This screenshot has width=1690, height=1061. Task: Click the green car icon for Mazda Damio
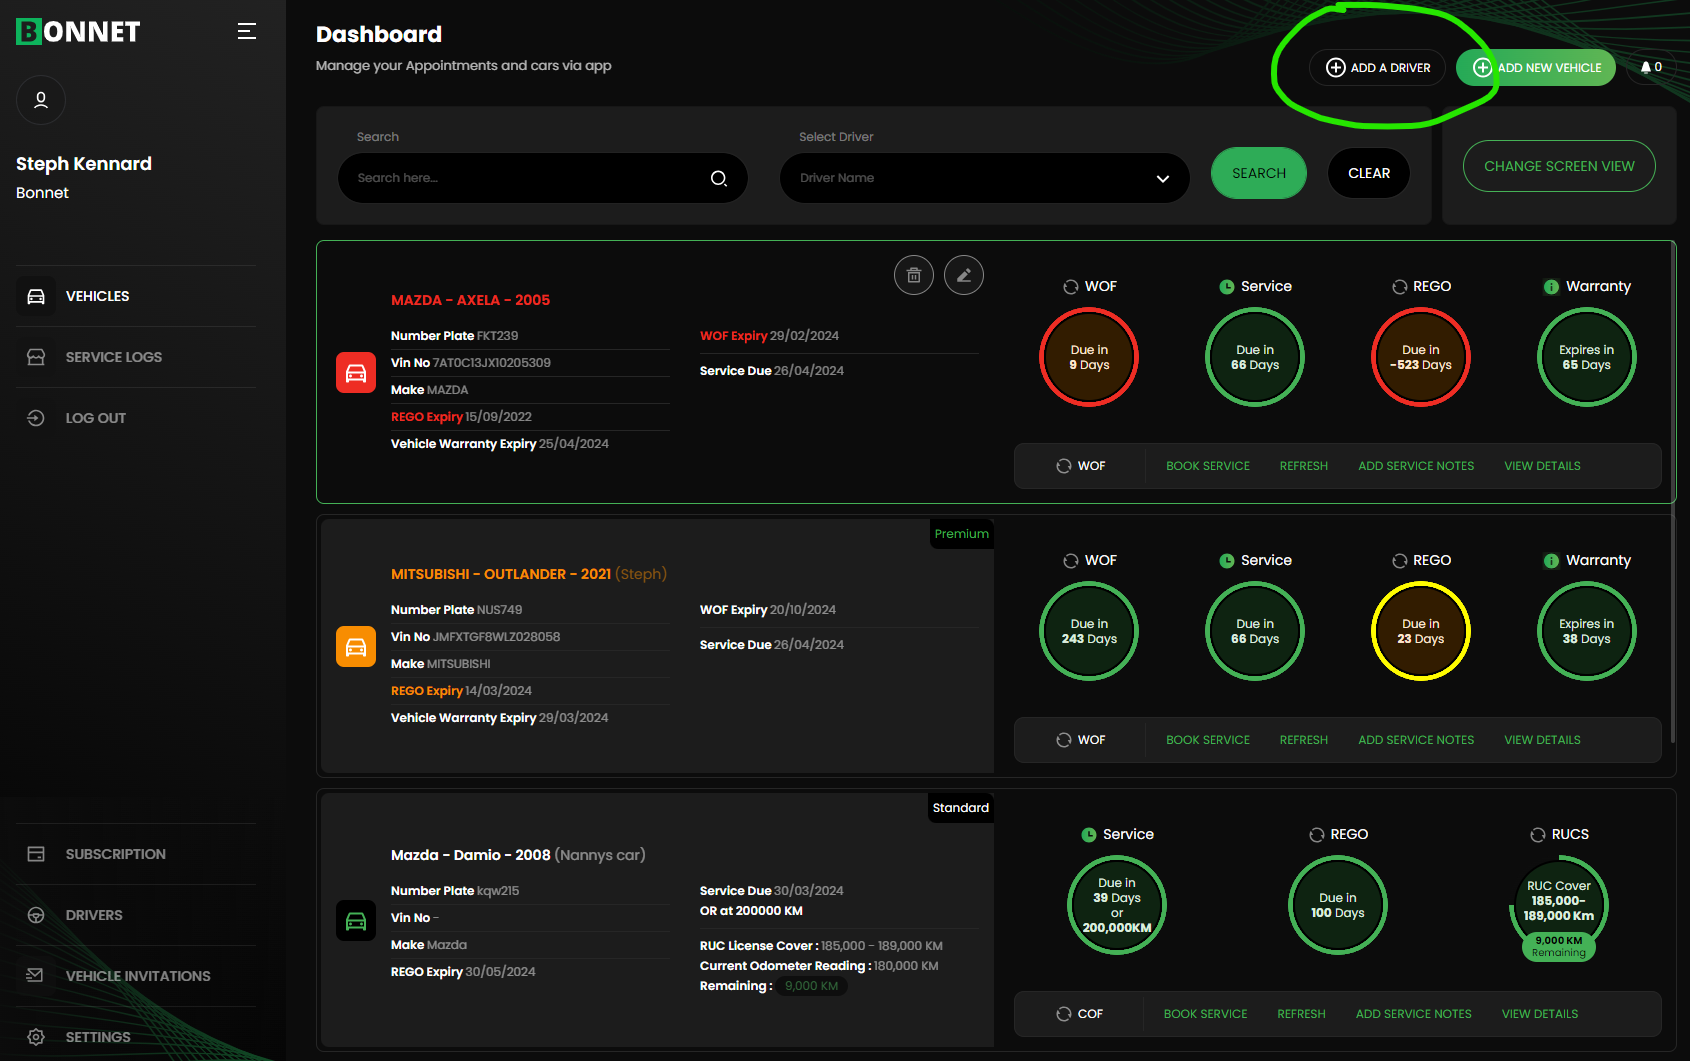[356, 921]
